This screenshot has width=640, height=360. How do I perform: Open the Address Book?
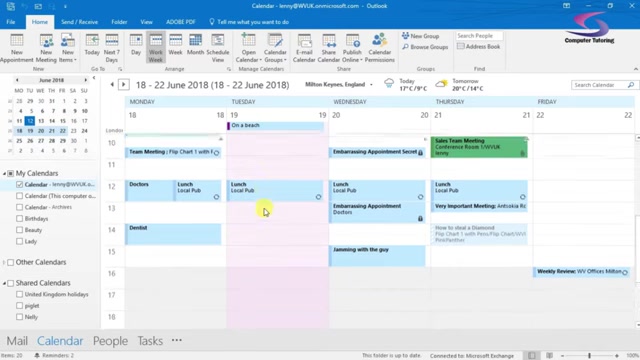coord(479,47)
